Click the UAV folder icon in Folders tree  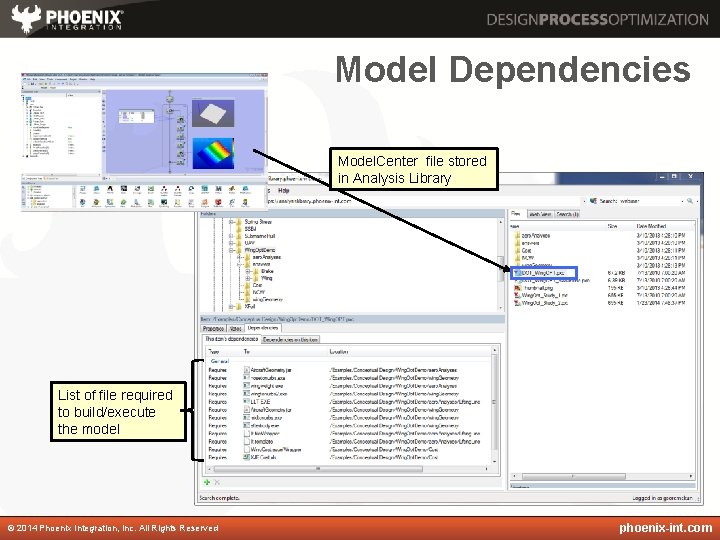click(x=239, y=243)
